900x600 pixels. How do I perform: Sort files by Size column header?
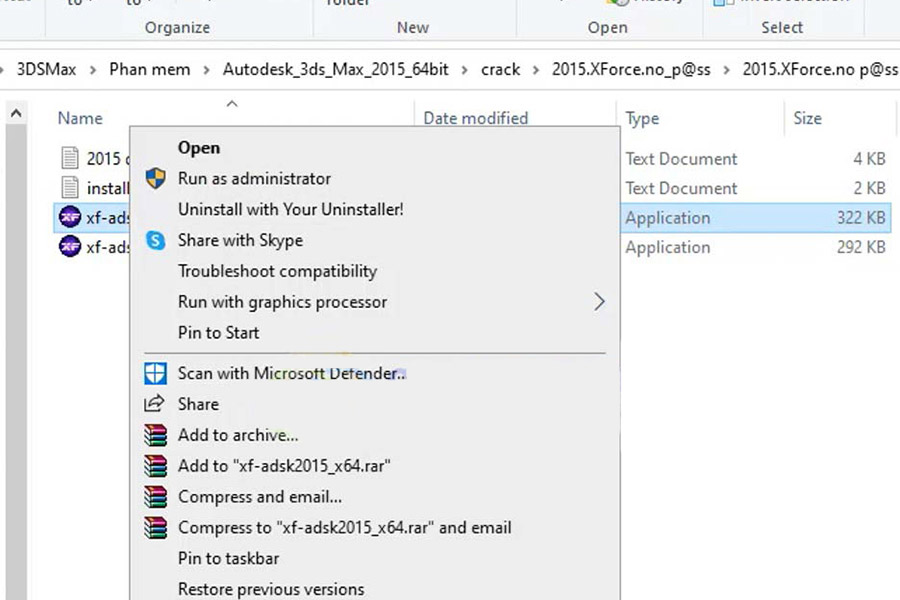point(807,118)
